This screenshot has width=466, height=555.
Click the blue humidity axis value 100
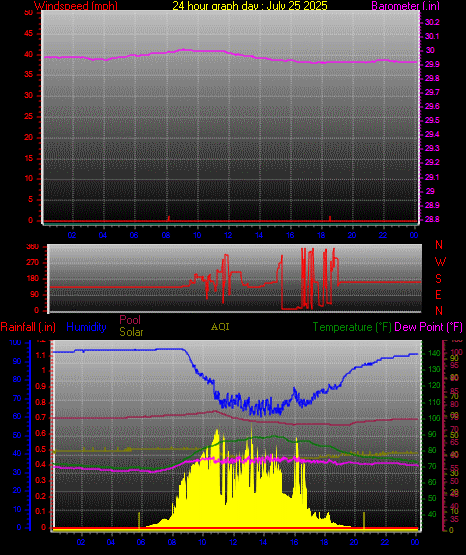[x=16, y=343]
